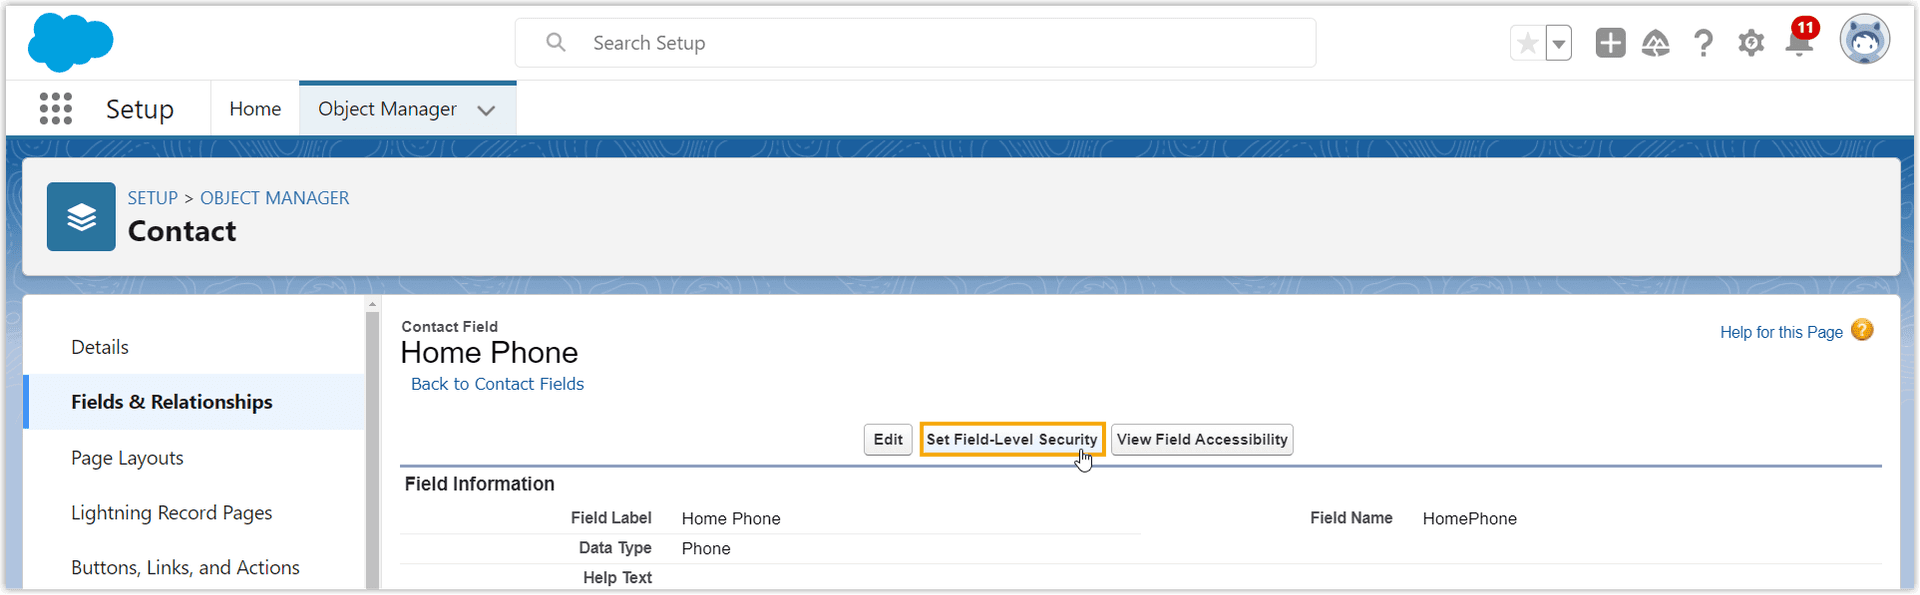Click the favorites star icon
The height and width of the screenshot is (595, 1920).
pos(1527,43)
